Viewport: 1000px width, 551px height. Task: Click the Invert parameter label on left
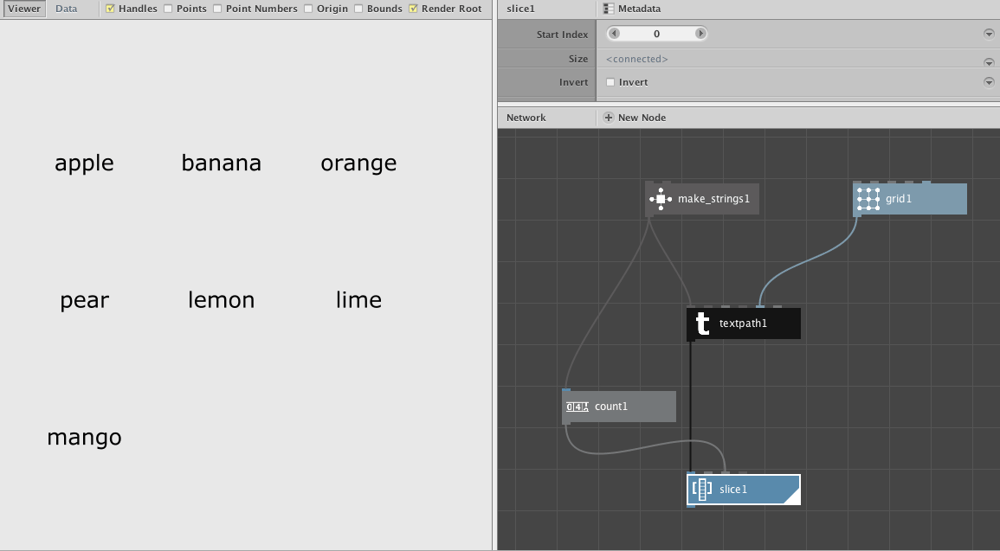click(x=573, y=82)
